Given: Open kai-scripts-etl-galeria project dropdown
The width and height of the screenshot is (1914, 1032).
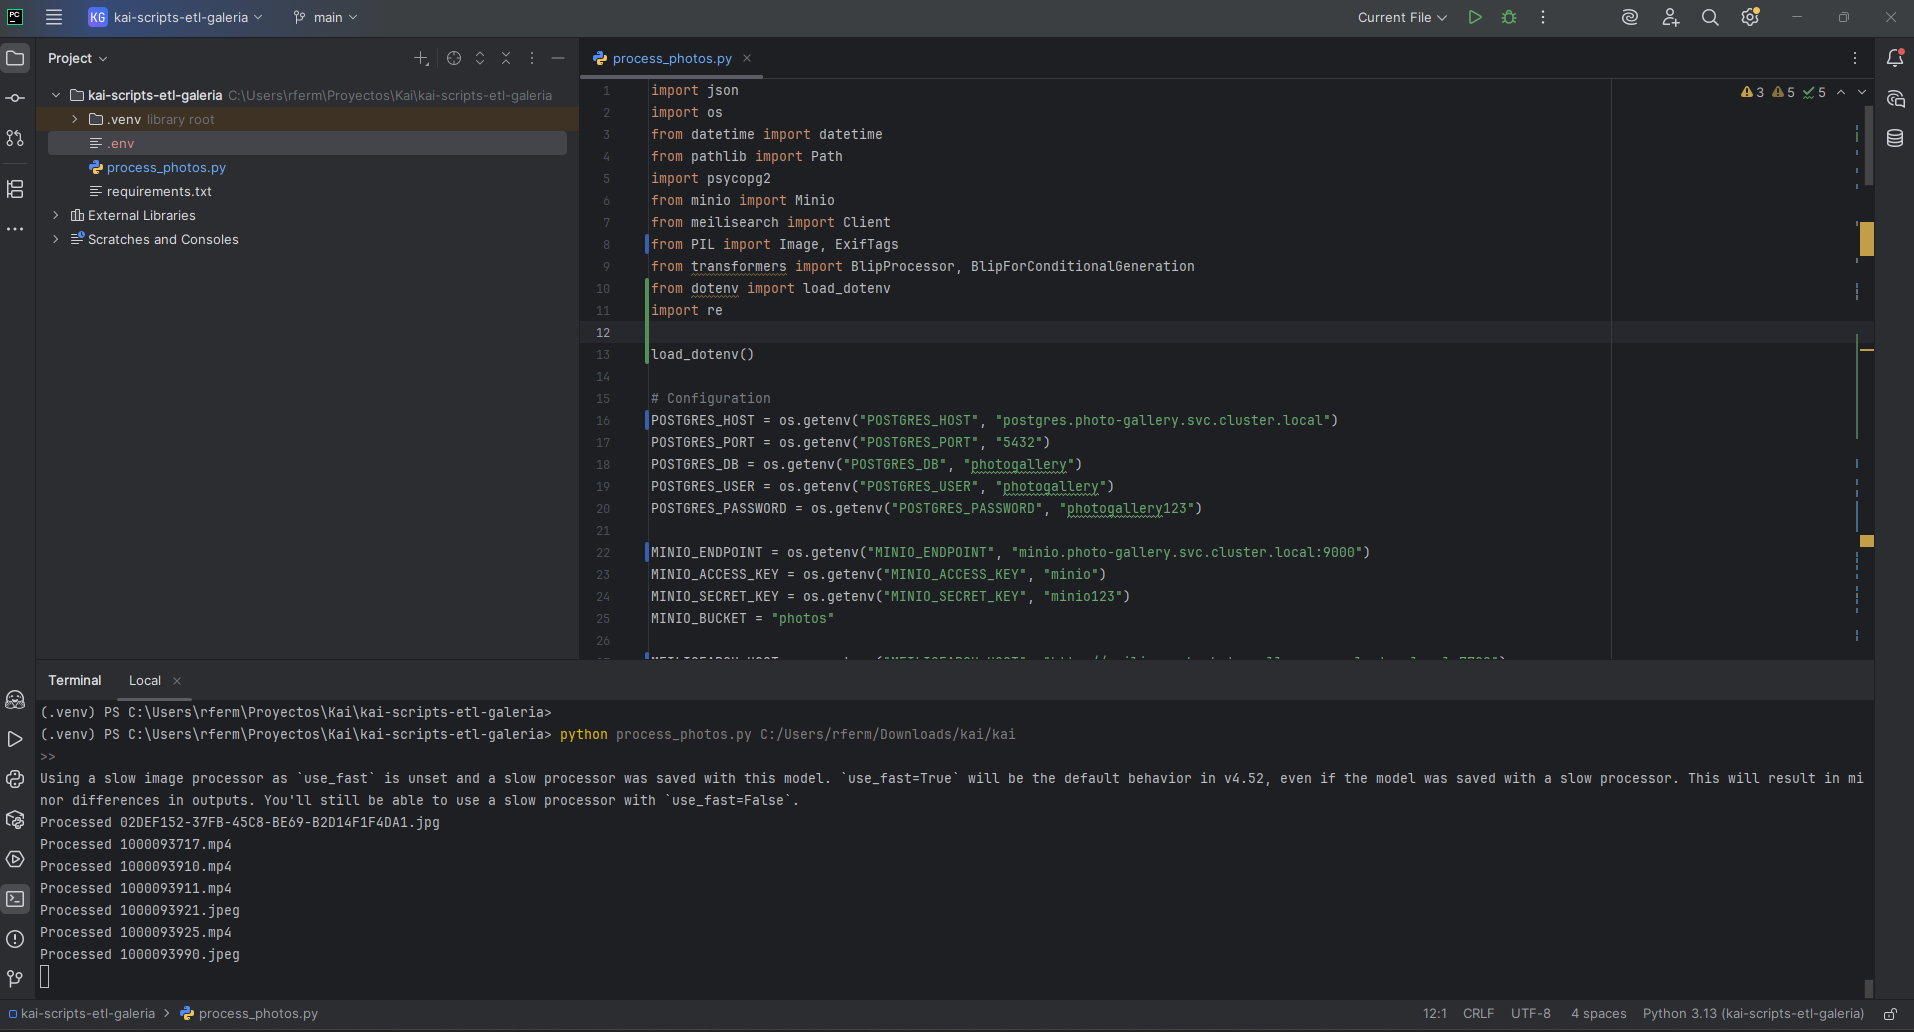Looking at the screenshot, I should (175, 17).
